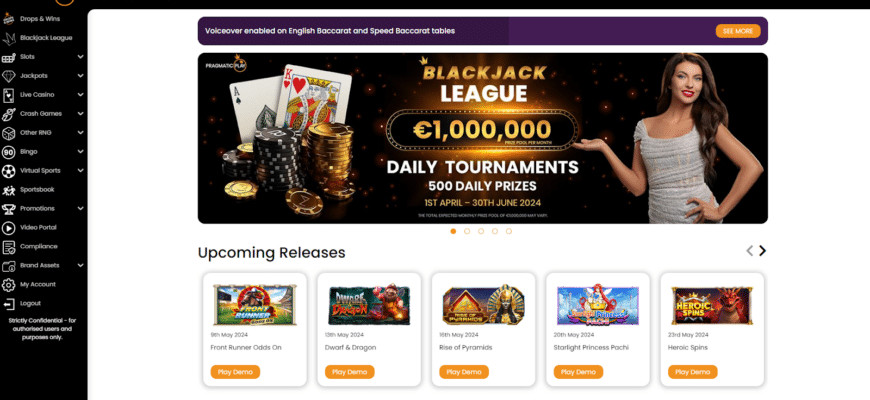Play Demo for Front Runner Odds On
Viewport: 870px width, 400px height.
235,372
